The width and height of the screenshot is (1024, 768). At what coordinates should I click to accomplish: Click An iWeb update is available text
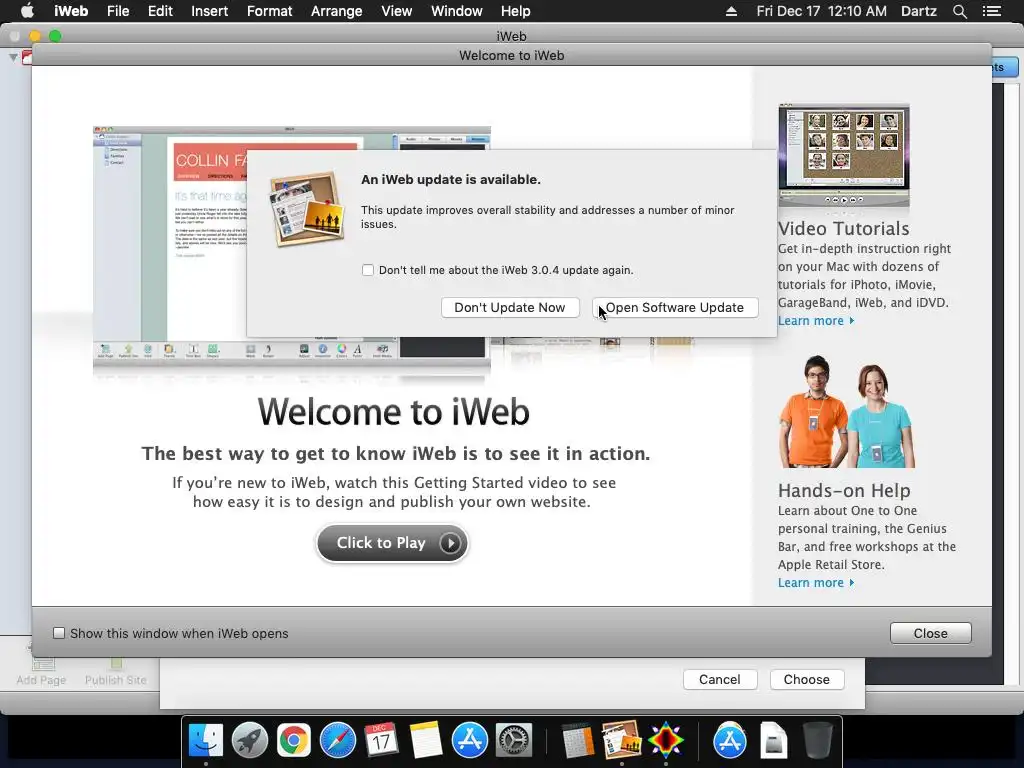(451, 180)
